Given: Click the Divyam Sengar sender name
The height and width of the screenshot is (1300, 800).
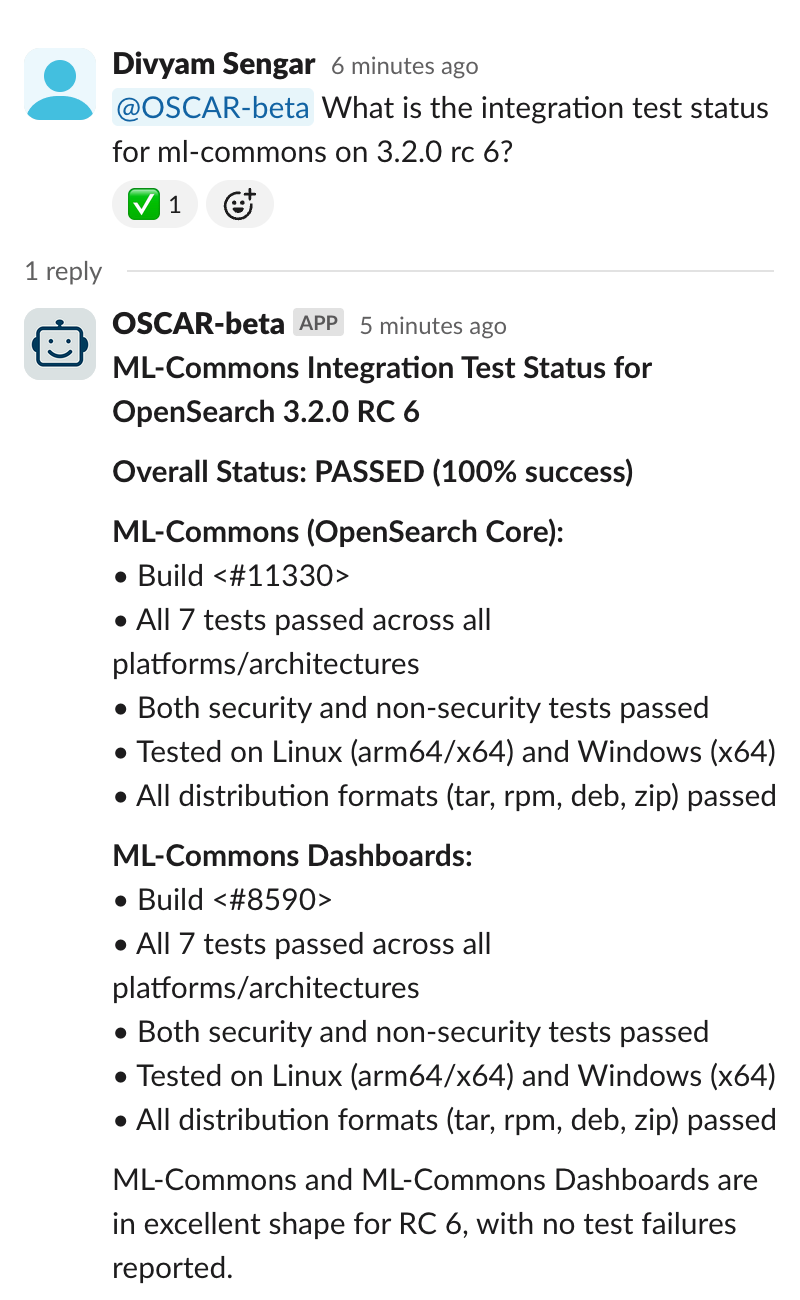Looking at the screenshot, I should pyautogui.click(x=214, y=65).
